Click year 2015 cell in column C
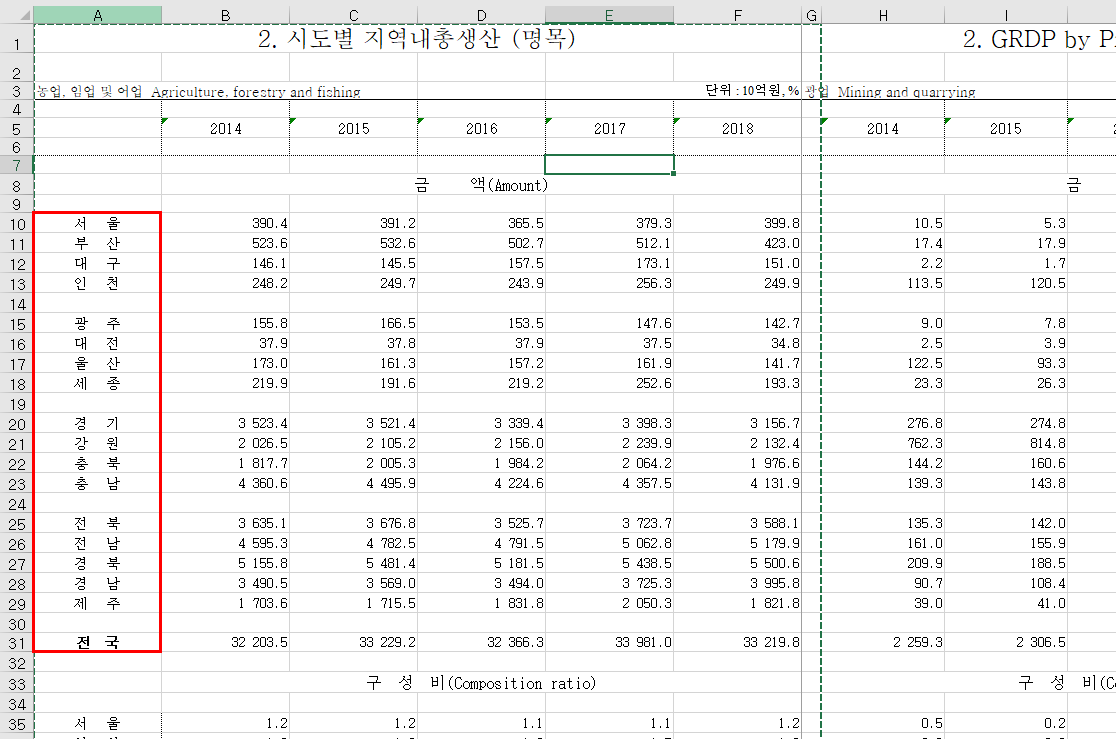 (354, 129)
